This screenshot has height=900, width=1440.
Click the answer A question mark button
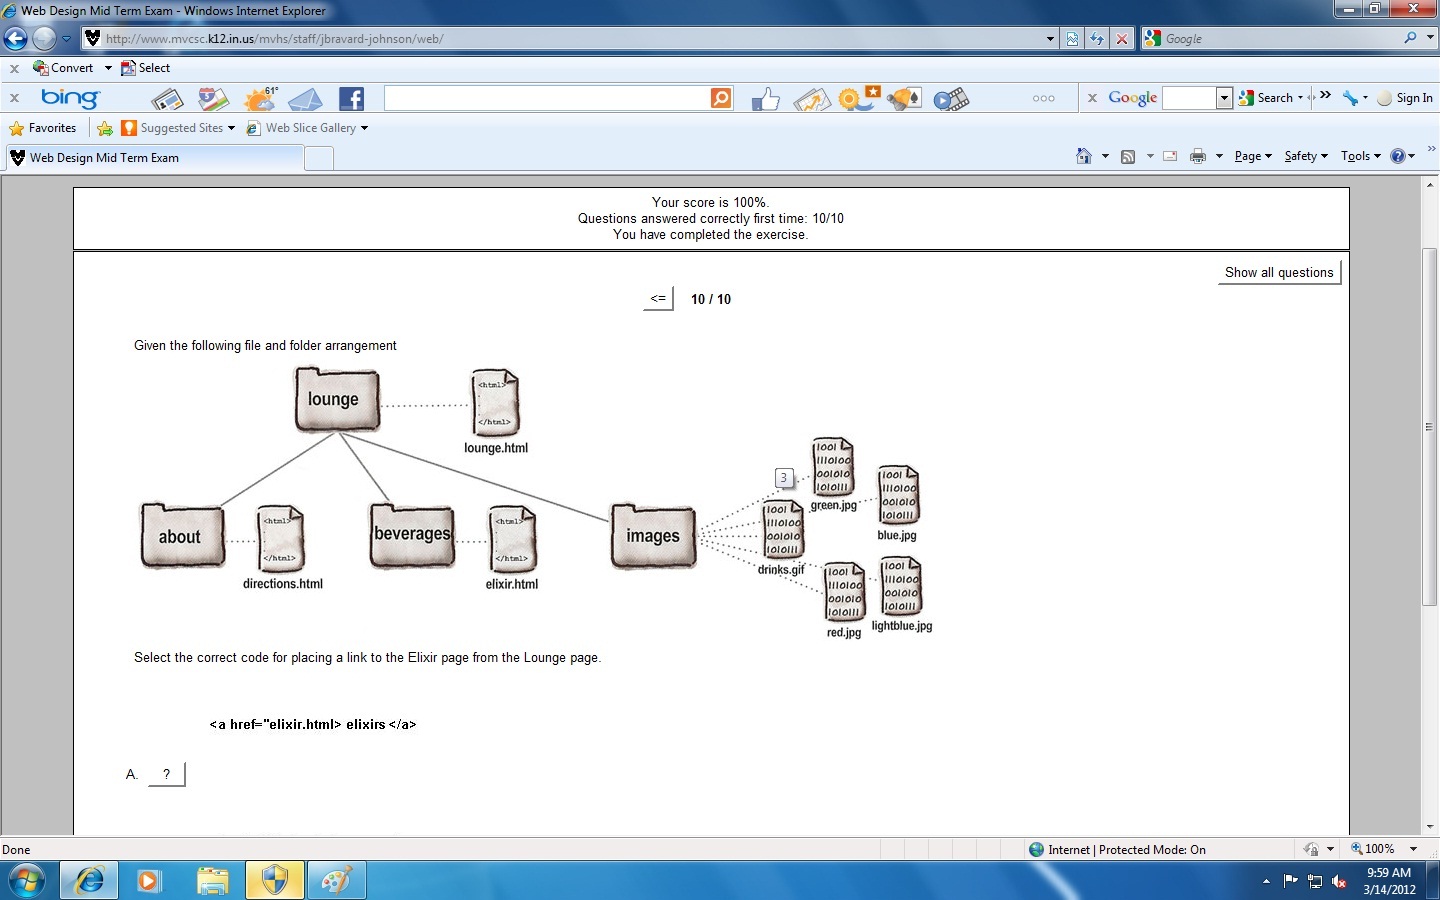[166, 774]
